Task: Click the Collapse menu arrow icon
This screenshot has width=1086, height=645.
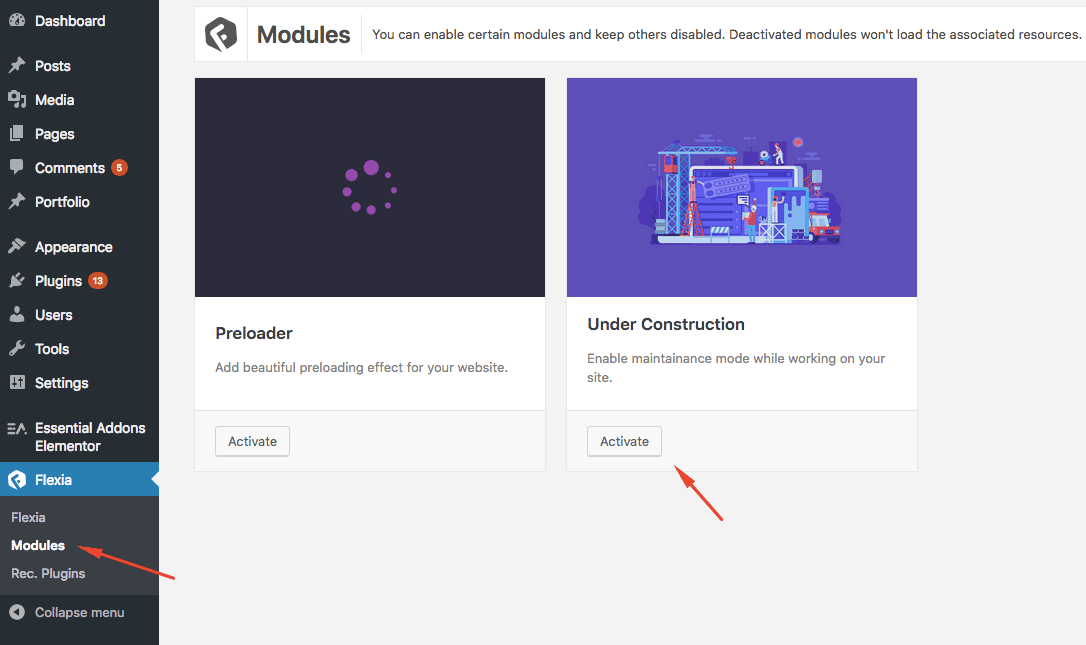Action: 17,612
